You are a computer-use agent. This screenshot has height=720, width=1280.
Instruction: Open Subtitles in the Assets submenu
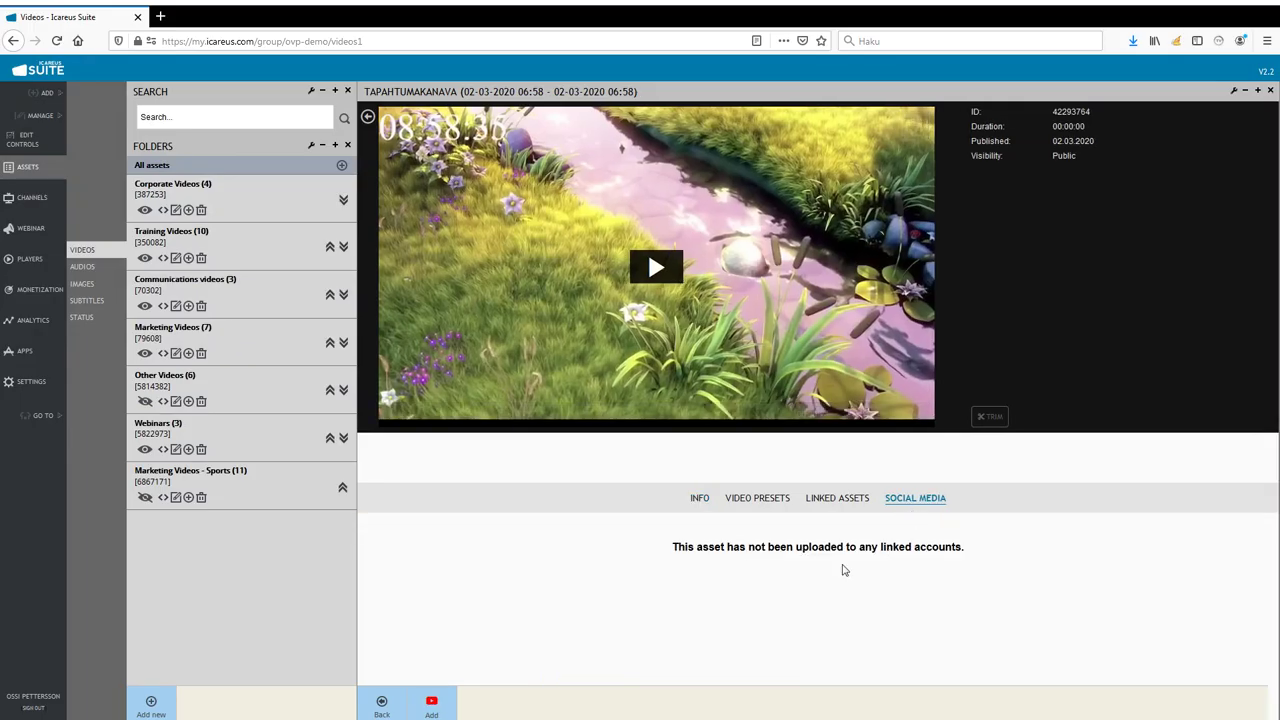click(87, 301)
